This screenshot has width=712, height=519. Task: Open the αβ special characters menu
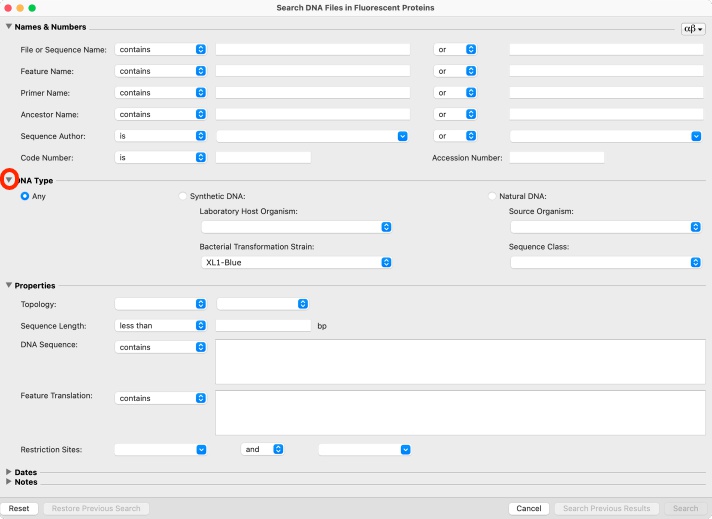[693, 29]
